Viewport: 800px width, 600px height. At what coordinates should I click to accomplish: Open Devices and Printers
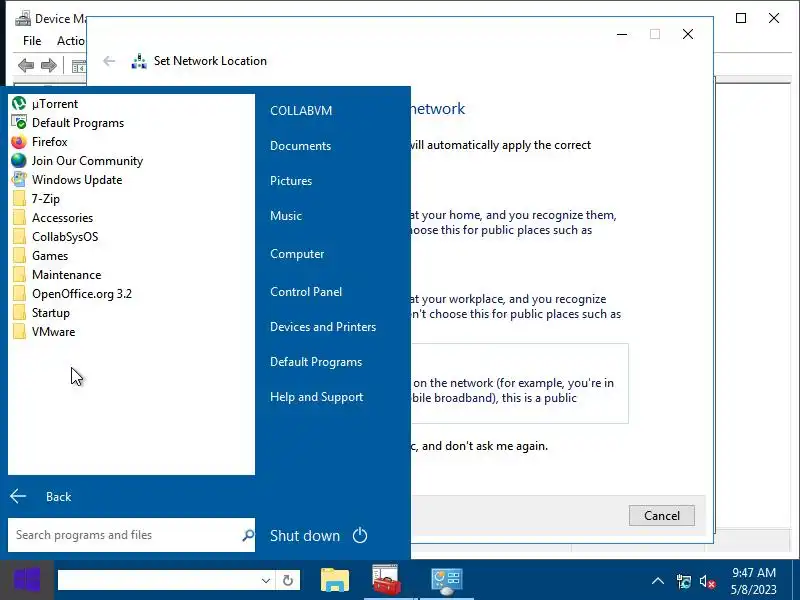click(323, 327)
